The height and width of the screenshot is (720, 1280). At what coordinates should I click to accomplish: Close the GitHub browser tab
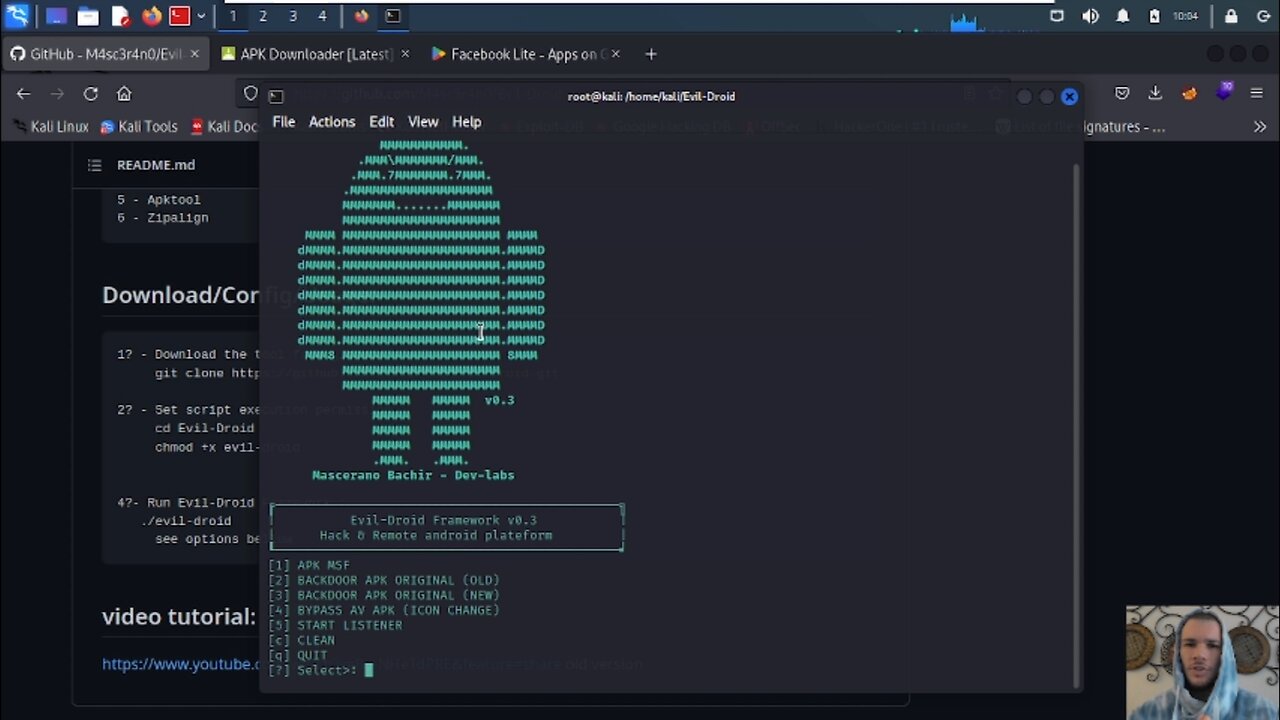194,54
